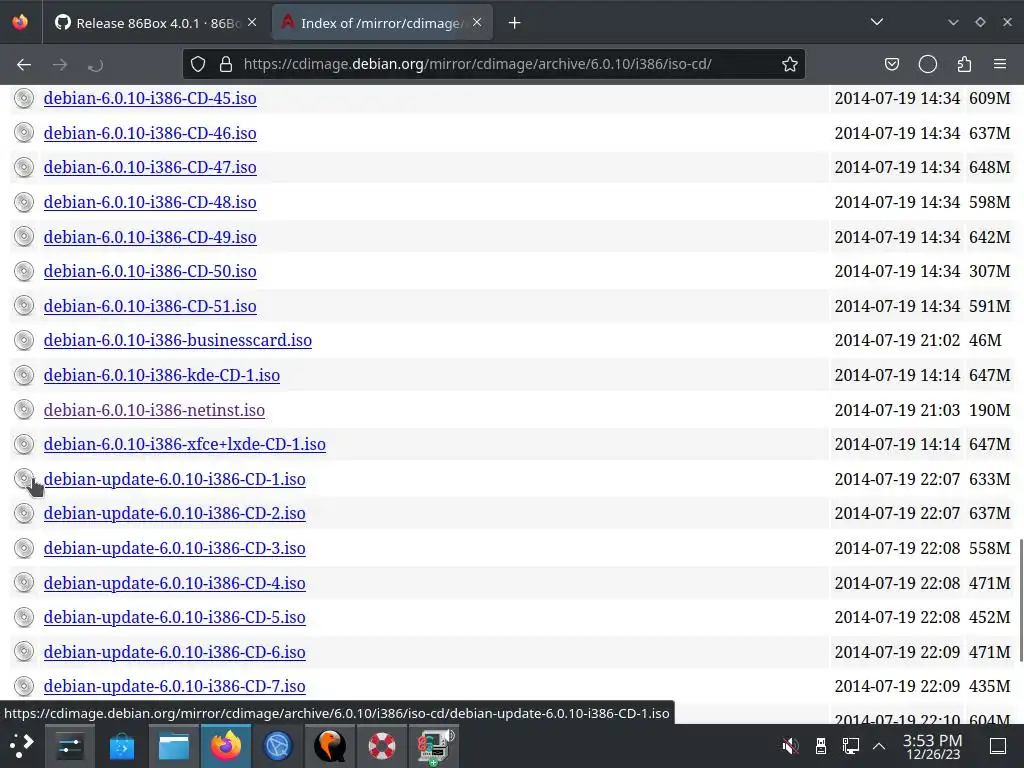The width and height of the screenshot is (1024, 768).
Task: Click the page vertical scrollbar thumb
Action: 1020,600
